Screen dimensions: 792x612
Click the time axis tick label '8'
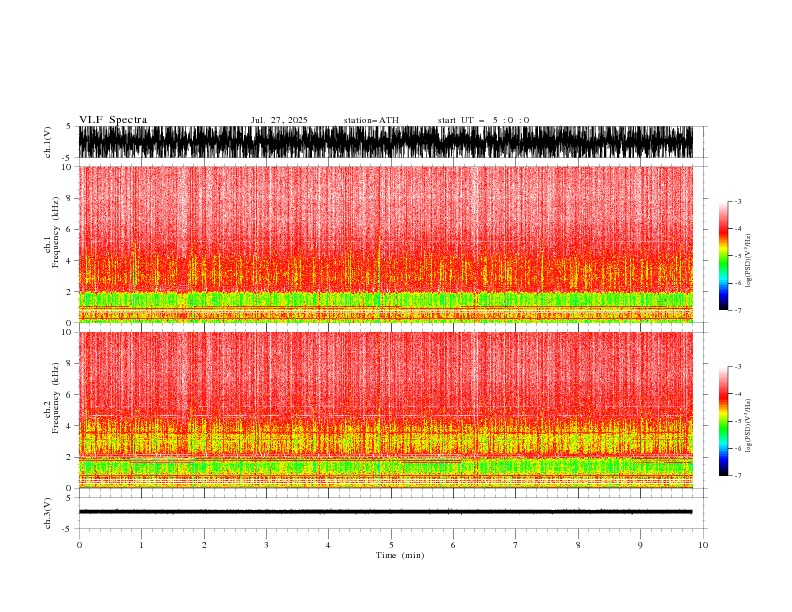(578, 545)
